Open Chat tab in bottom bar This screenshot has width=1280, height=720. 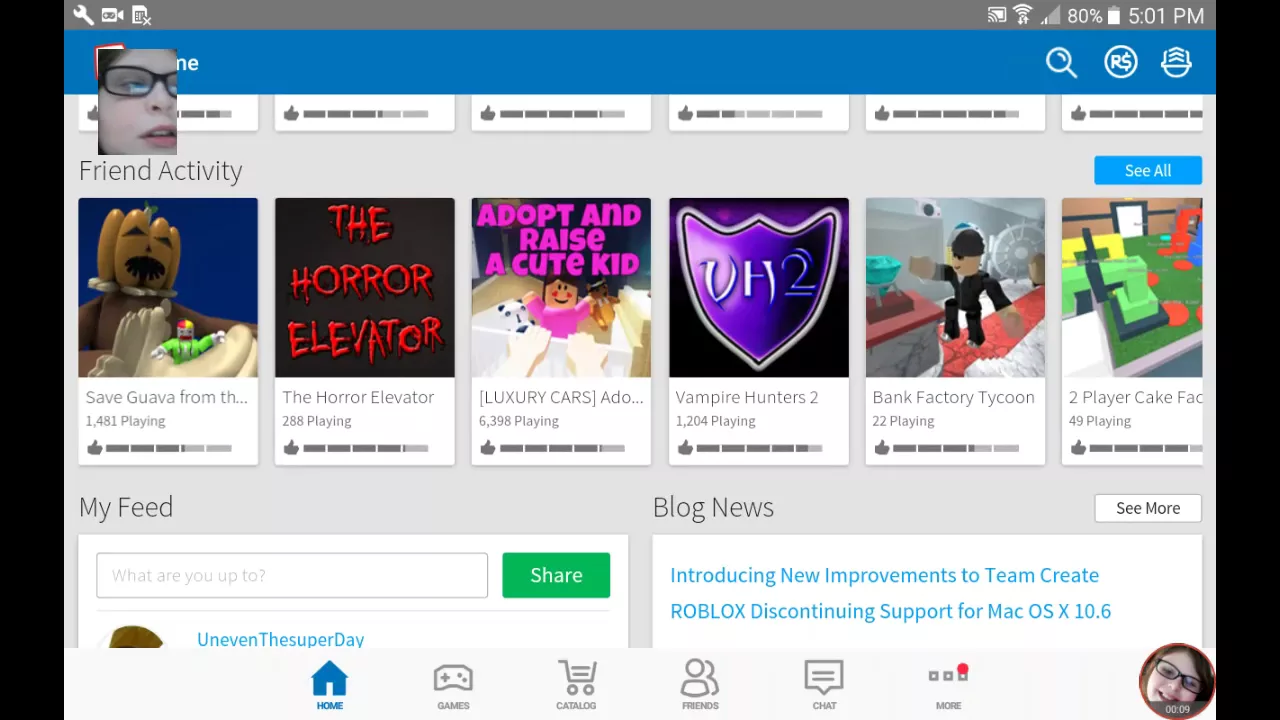pos(824,686)
